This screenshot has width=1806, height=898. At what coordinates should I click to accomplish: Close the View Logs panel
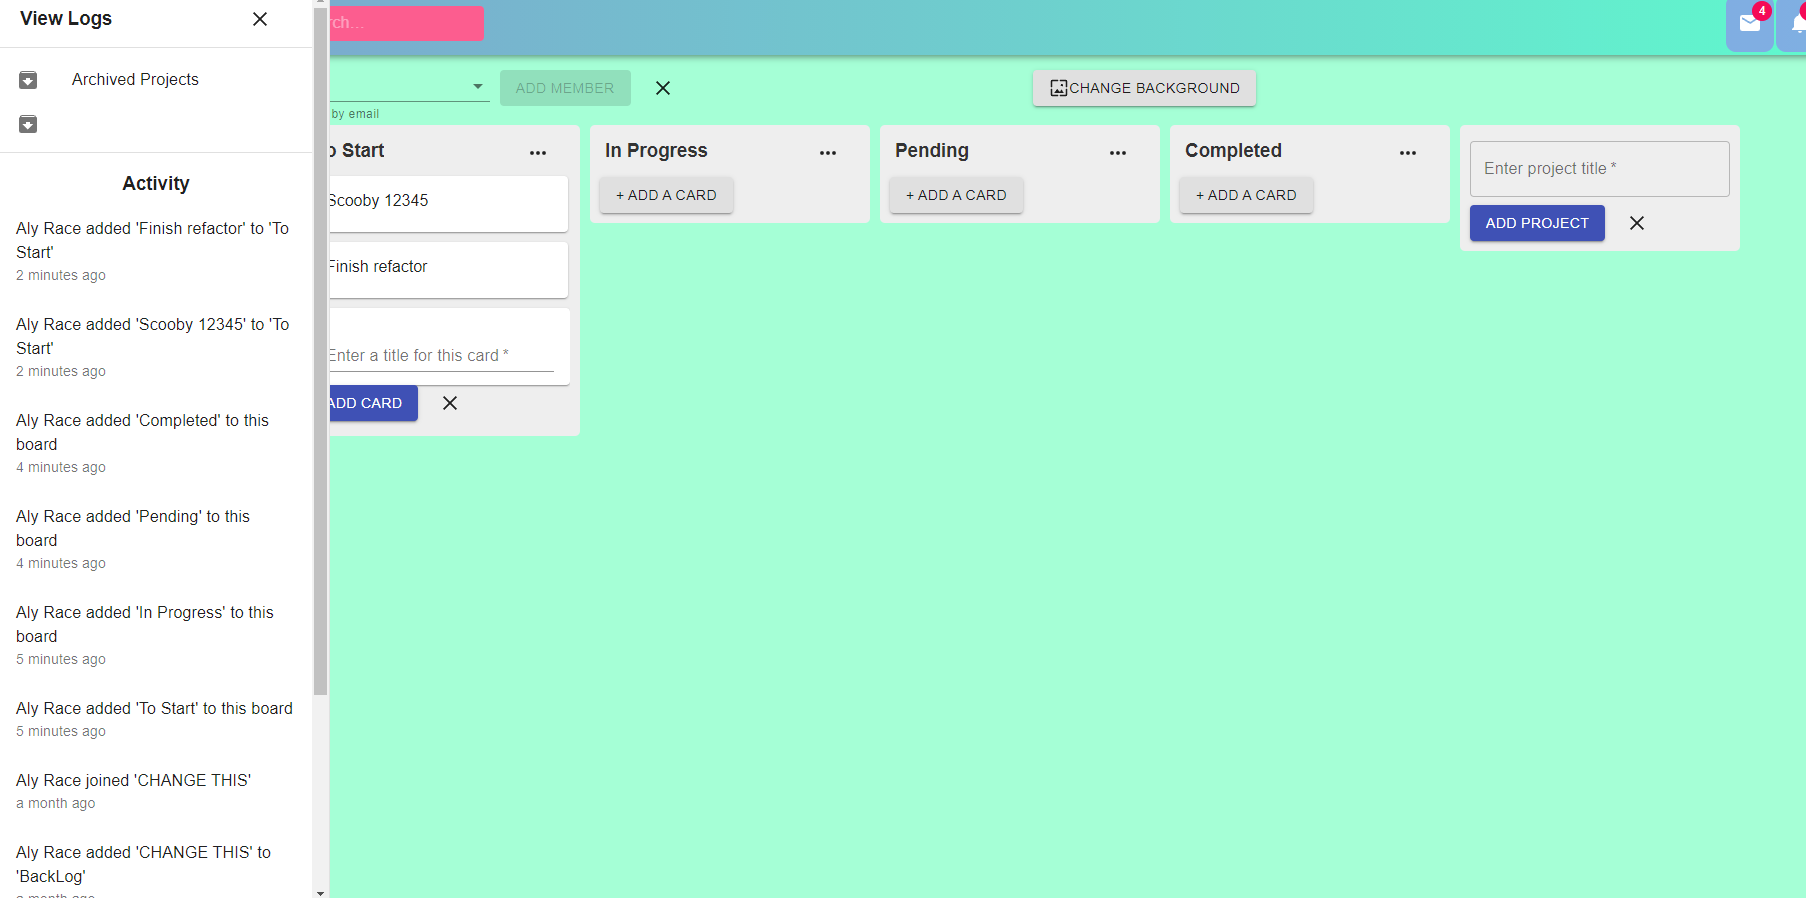(260, 19)
